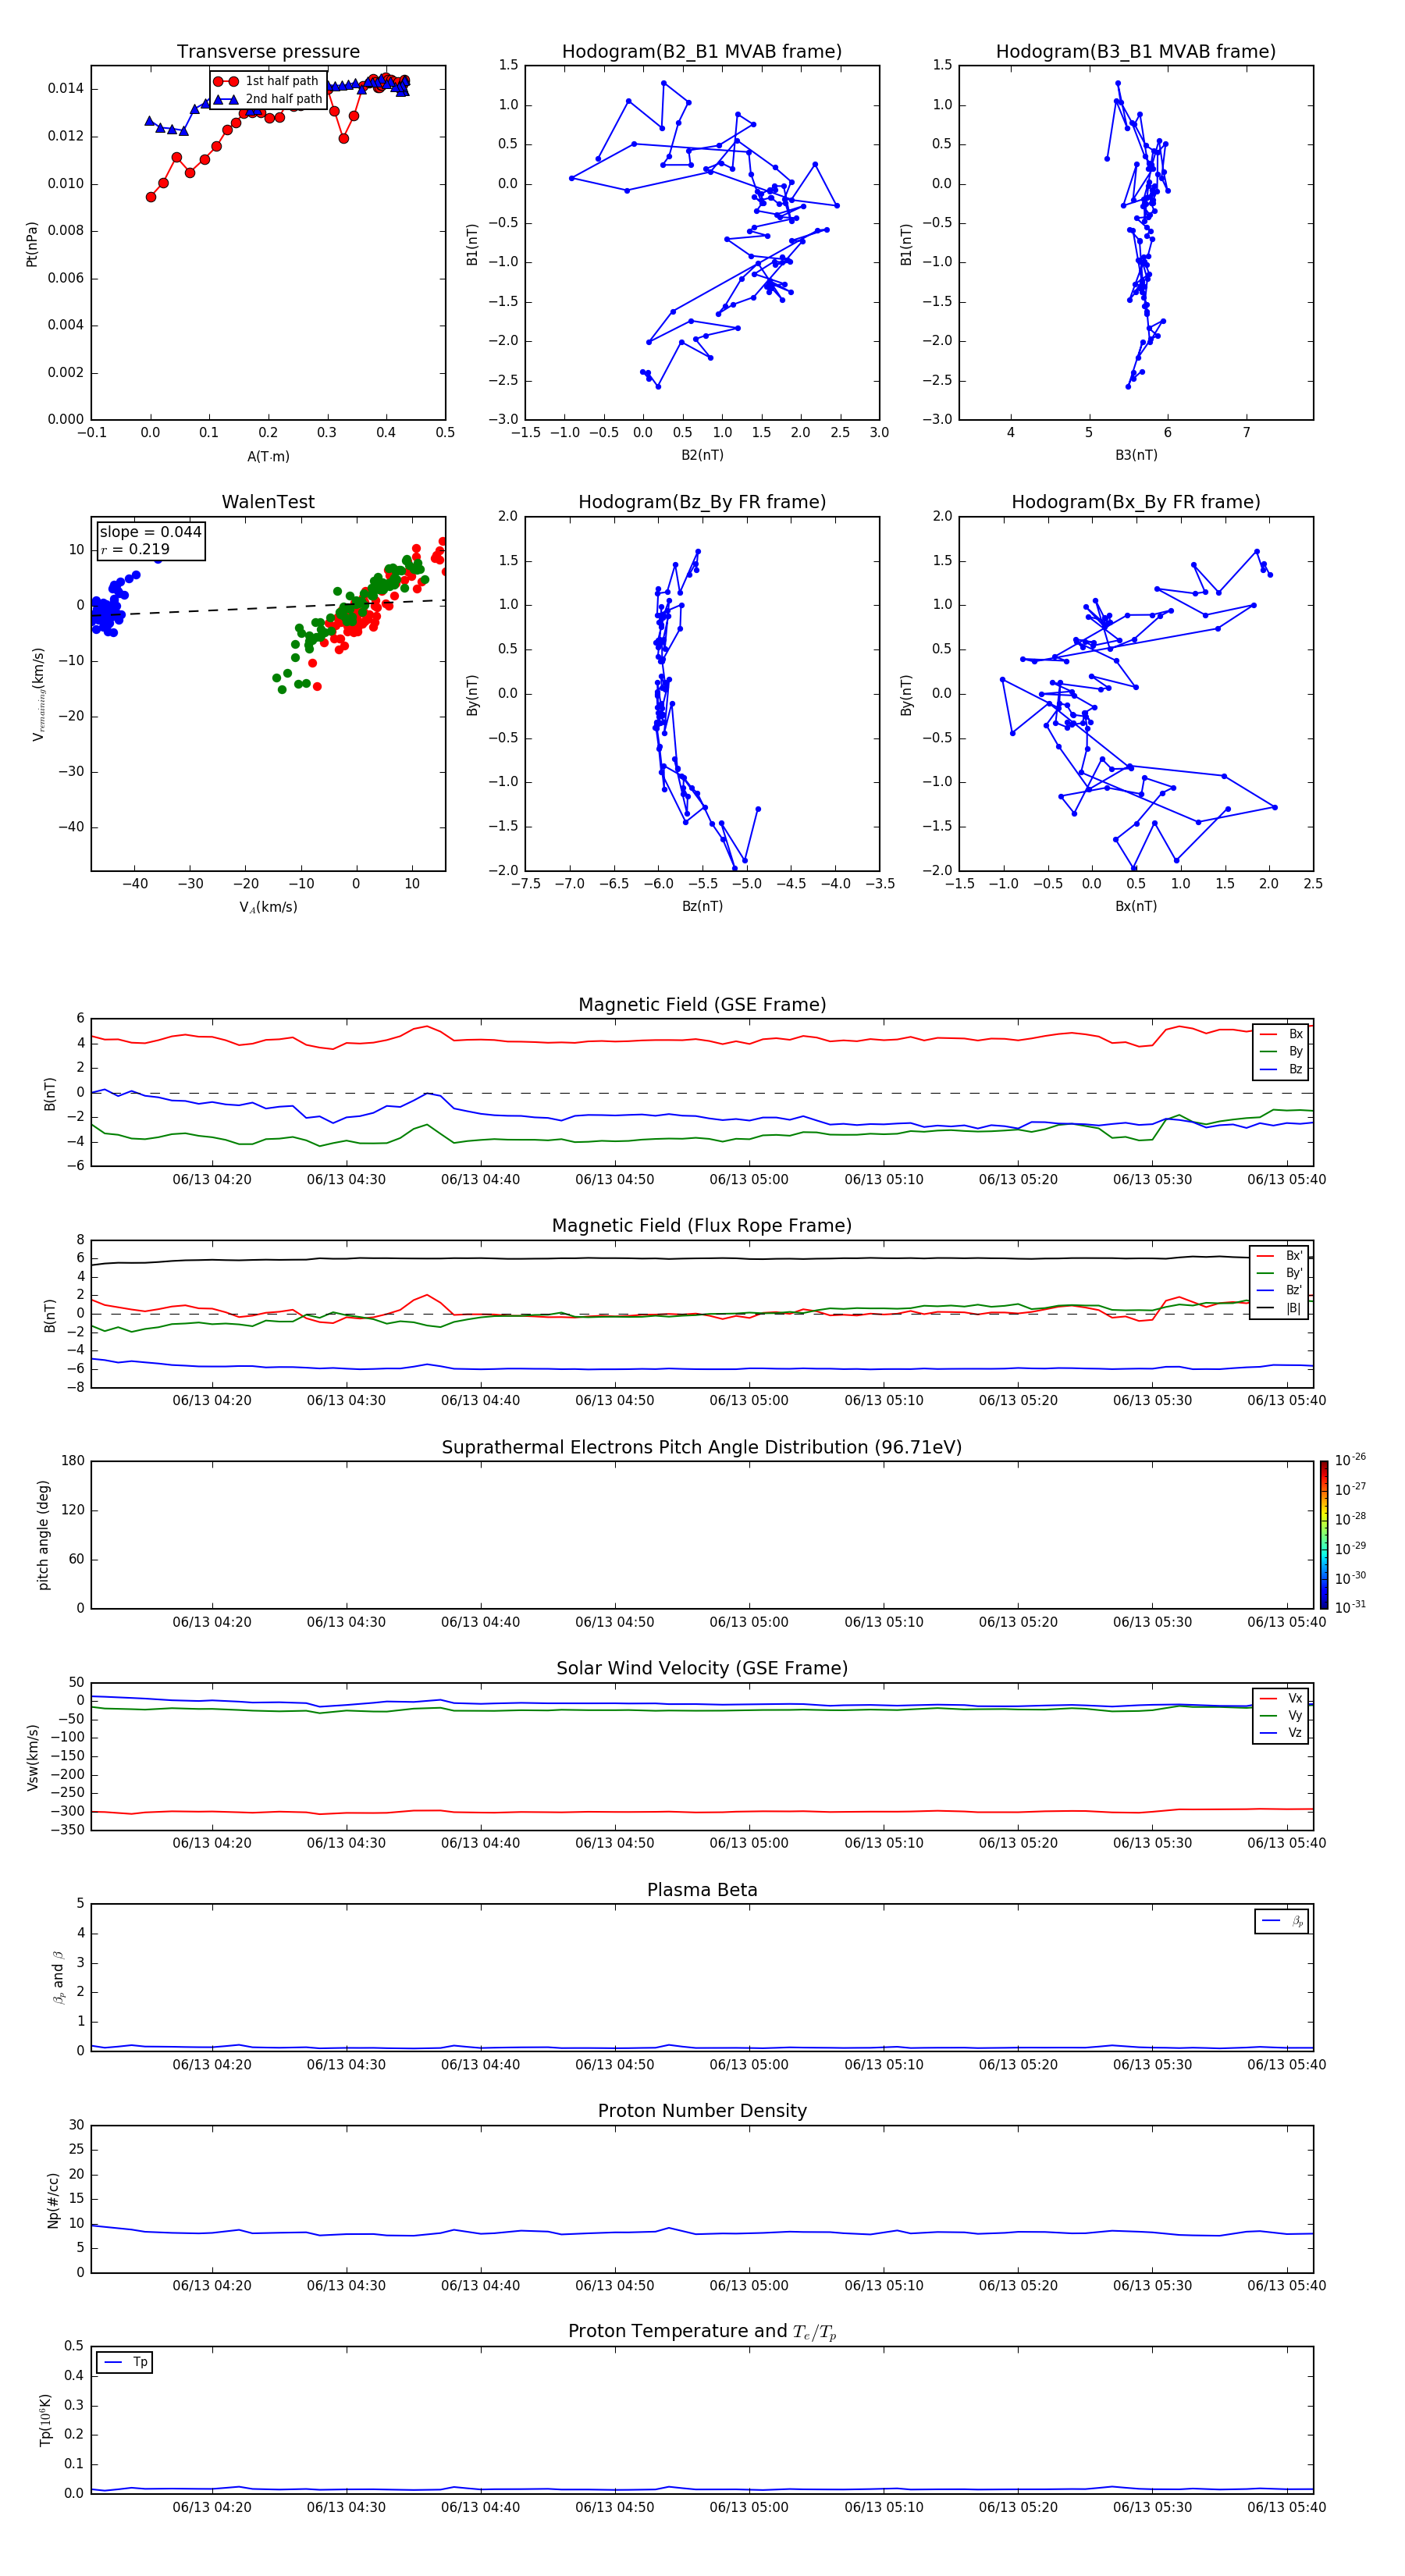
Task: Select the Bx' entry in Flux Rope legend
Action: tap(1279, 1256)
